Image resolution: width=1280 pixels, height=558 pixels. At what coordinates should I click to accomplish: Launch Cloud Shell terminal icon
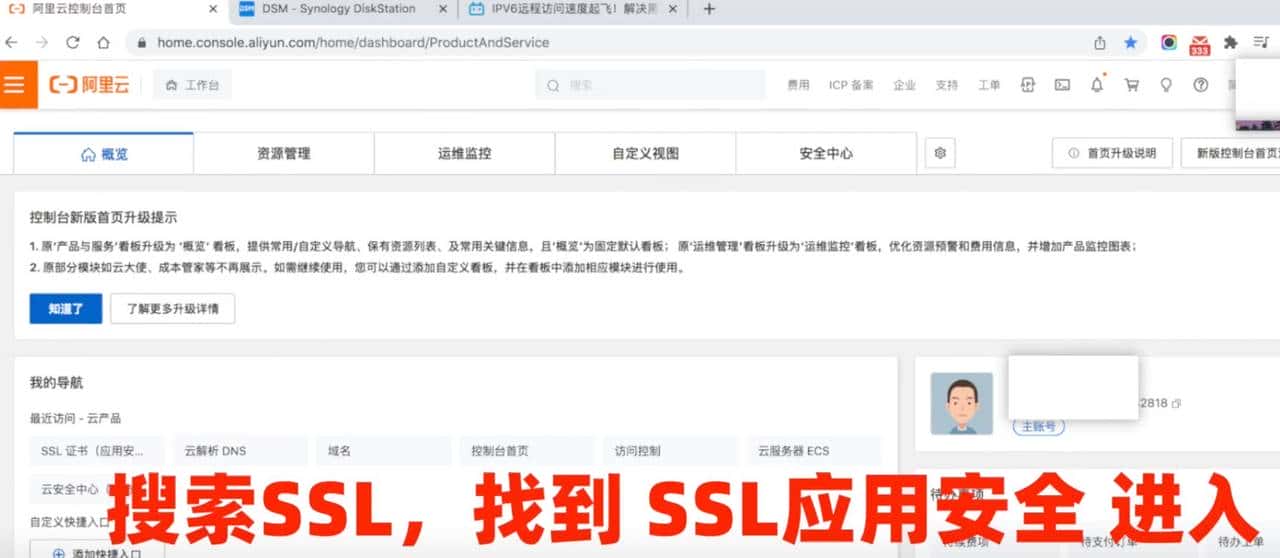[x=1062, y=85]
